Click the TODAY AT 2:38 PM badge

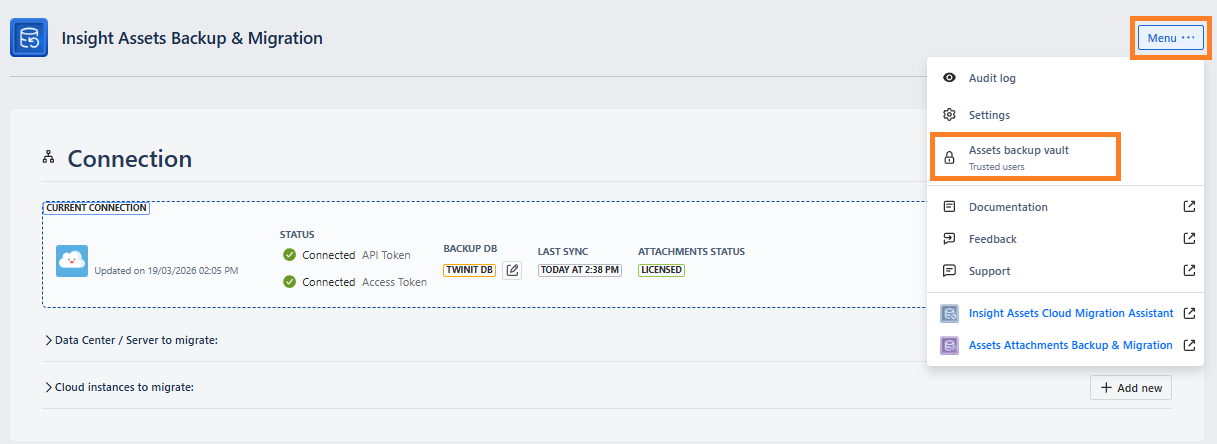coord(580,270)
